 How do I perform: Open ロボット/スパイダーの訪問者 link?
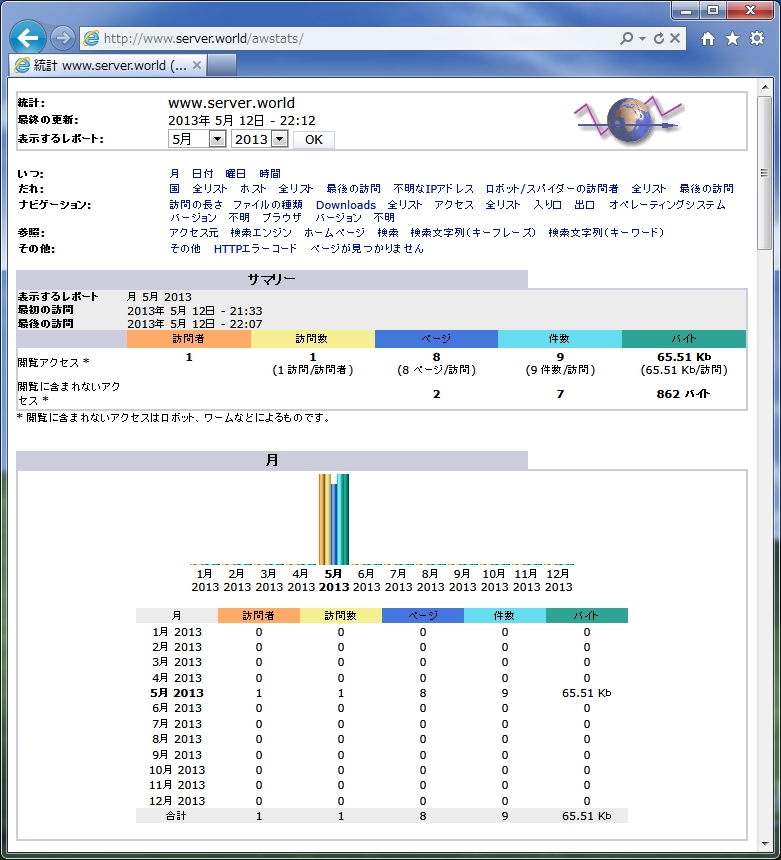click(552, 189)
